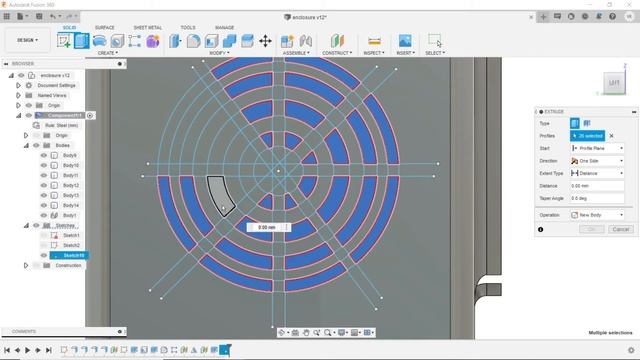Hide Body10 using its eye icon
This screenshot has width=640, height=360.
tap(44, 165)
